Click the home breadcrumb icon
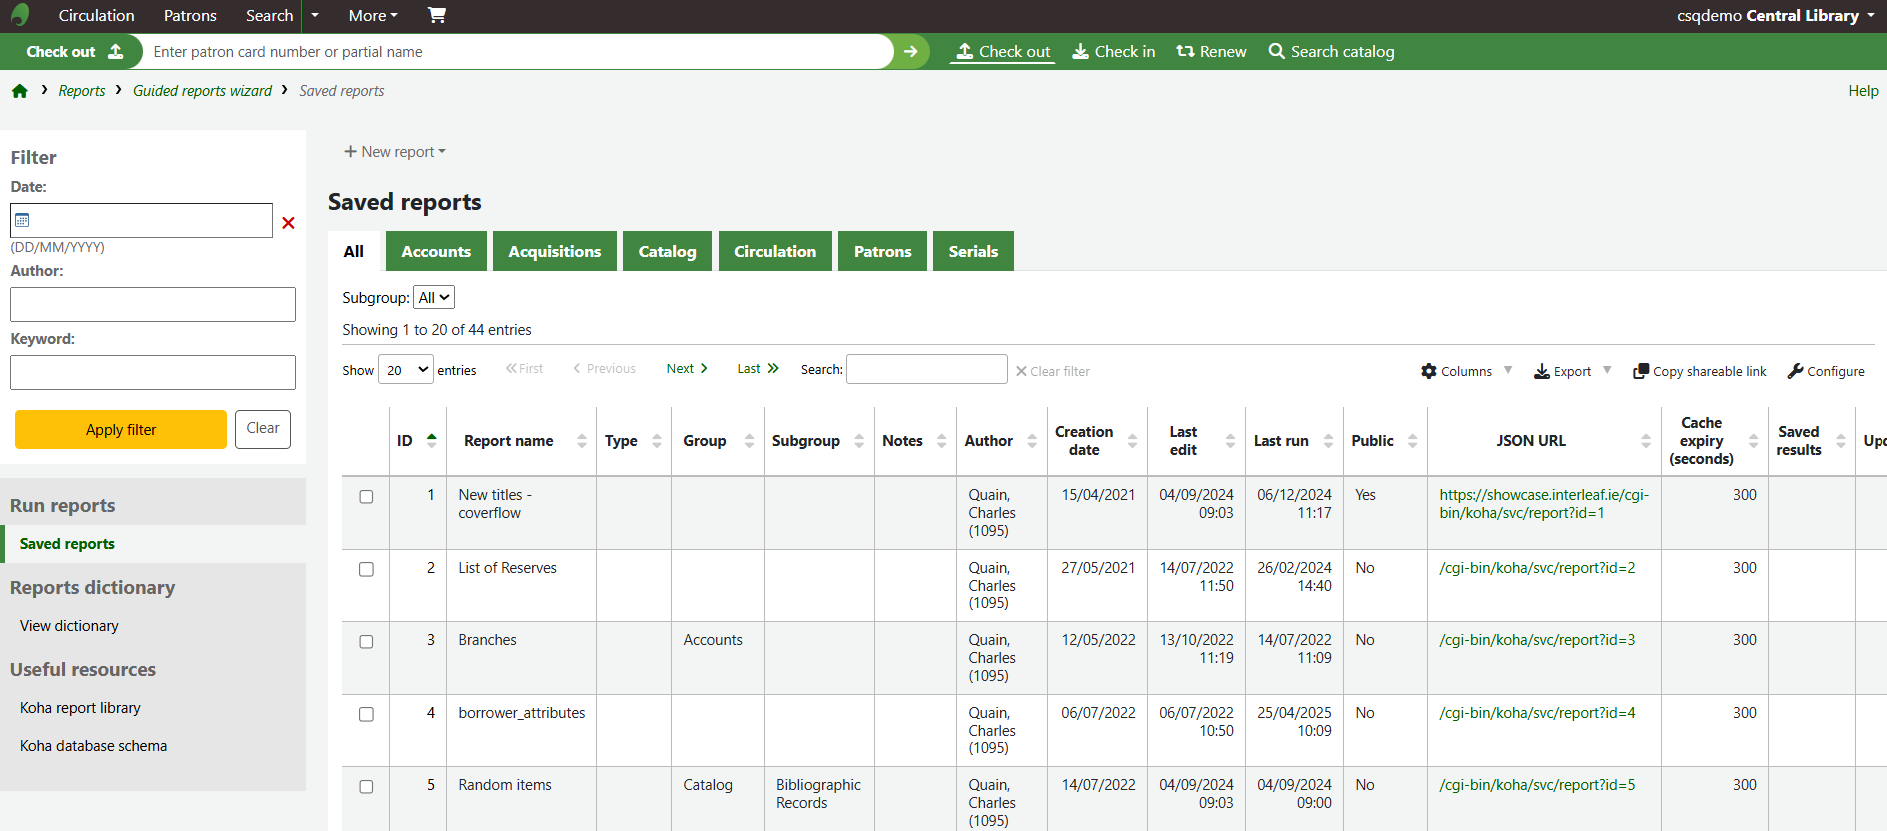The width and height of the screenshot is (1887, 831). coord(20,91)
